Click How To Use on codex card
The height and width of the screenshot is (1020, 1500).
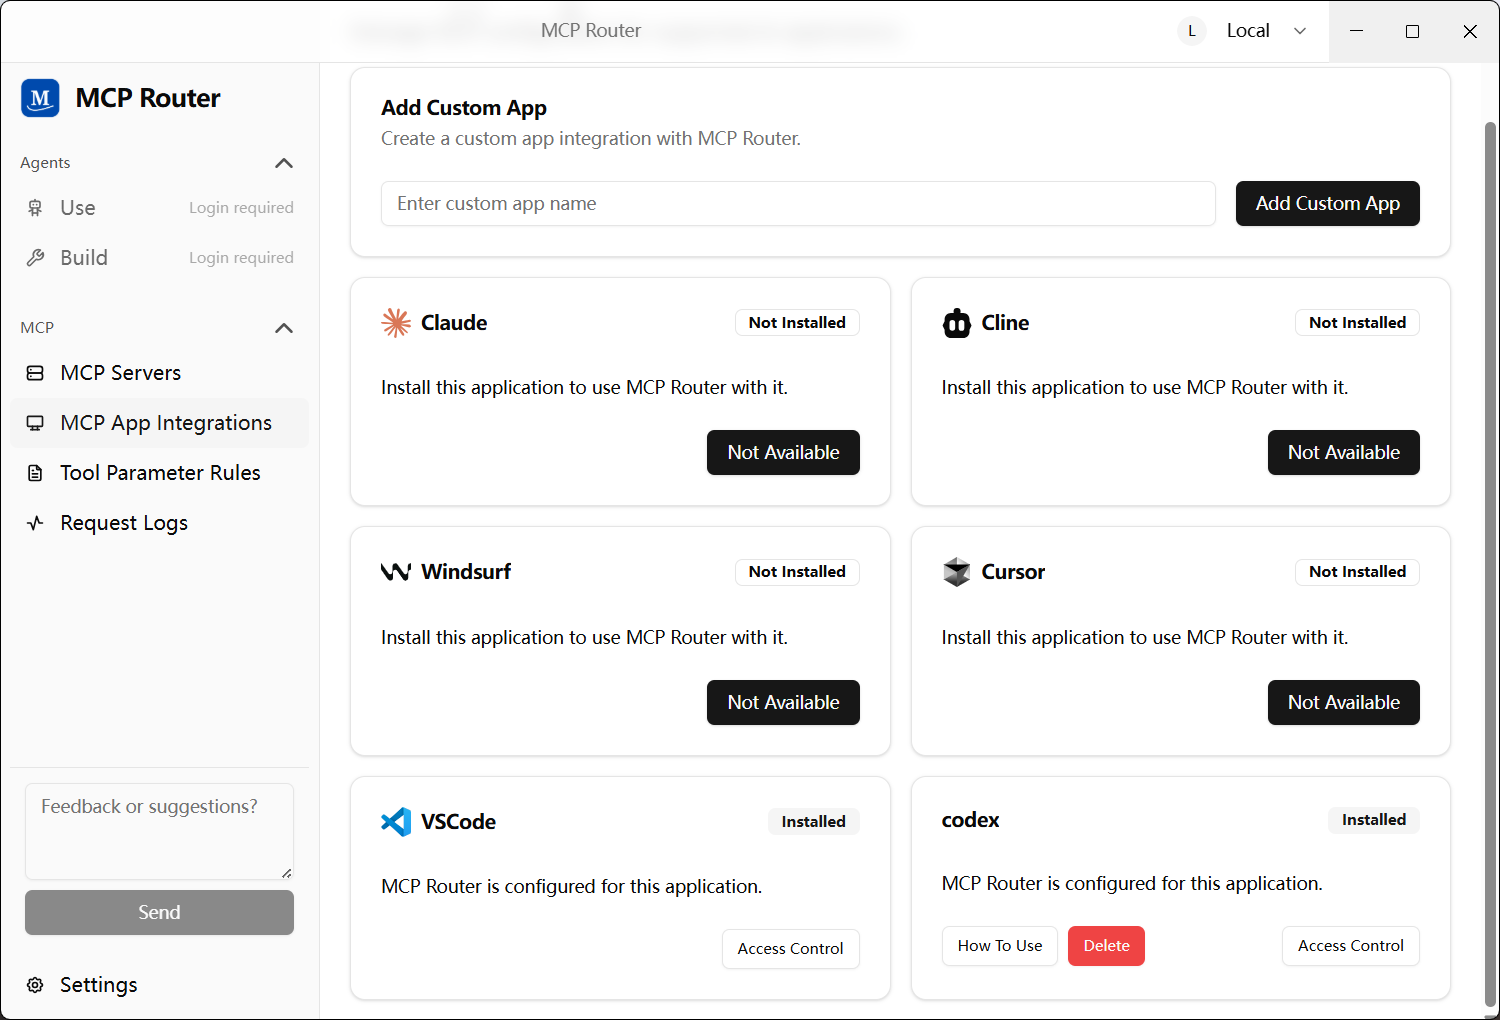999,946
